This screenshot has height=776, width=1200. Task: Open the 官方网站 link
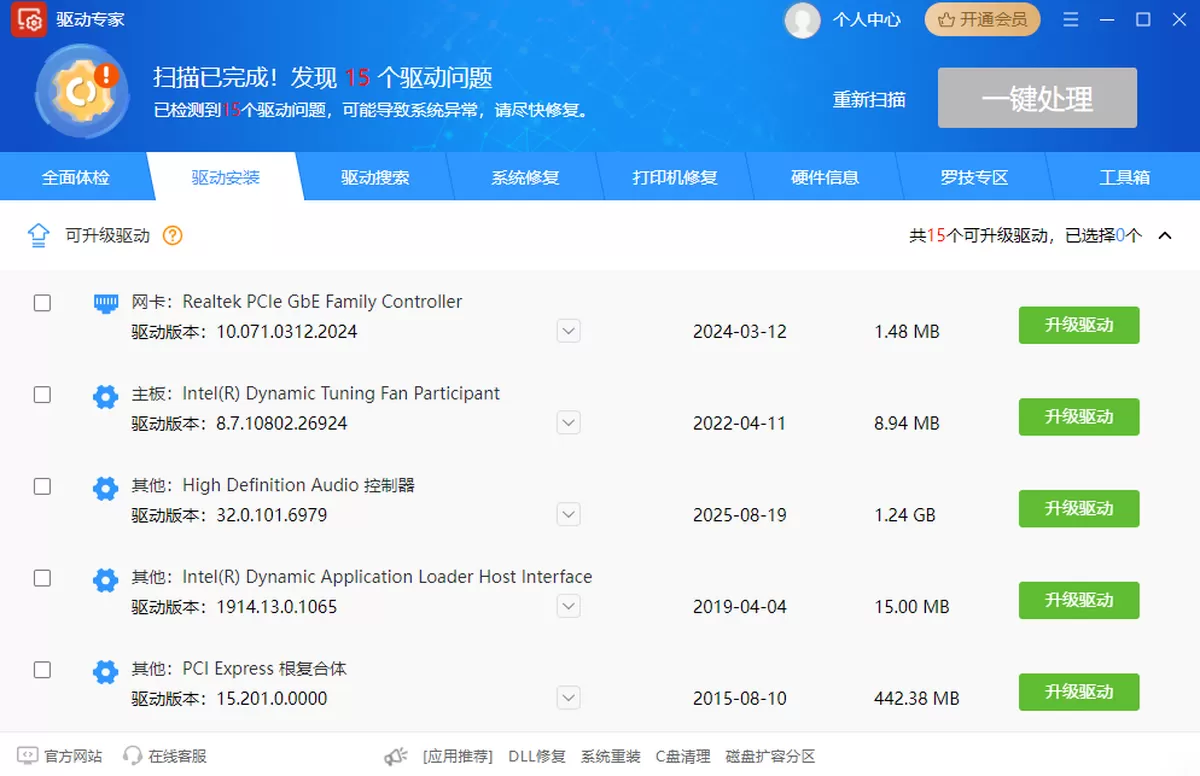[x=73, y=756]
